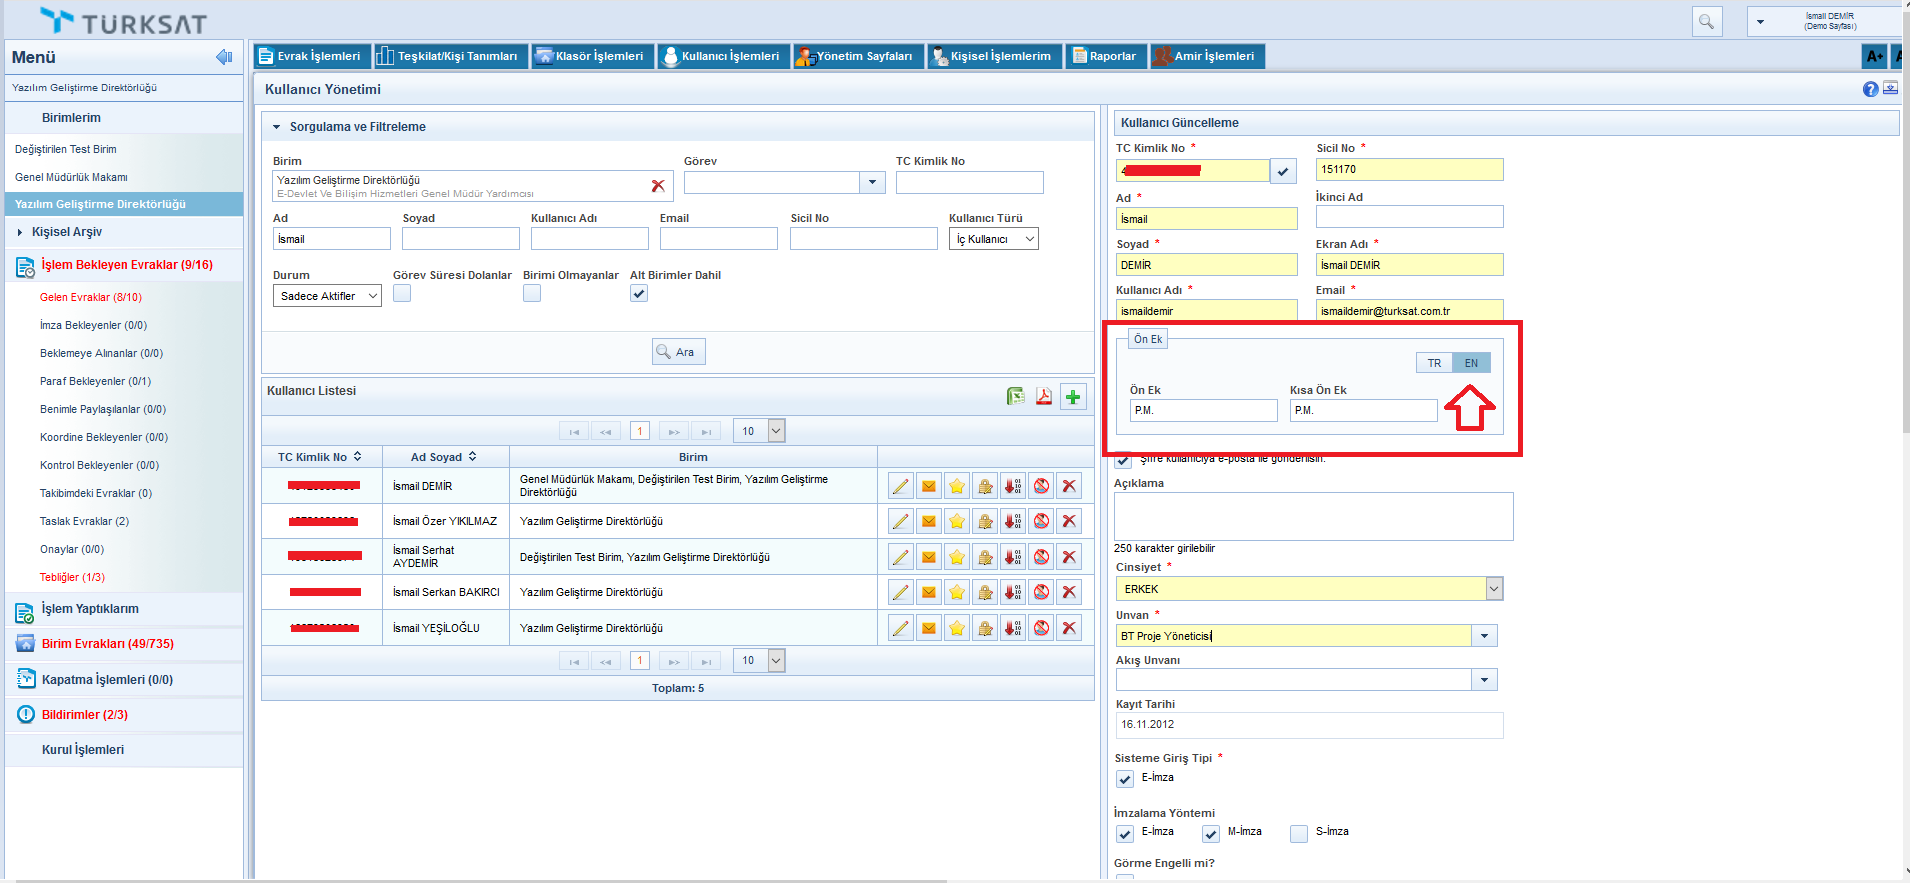The image size is (1910, 883).
Task: Switch Ön Ek language to TR
Action: pos(1434,363)
